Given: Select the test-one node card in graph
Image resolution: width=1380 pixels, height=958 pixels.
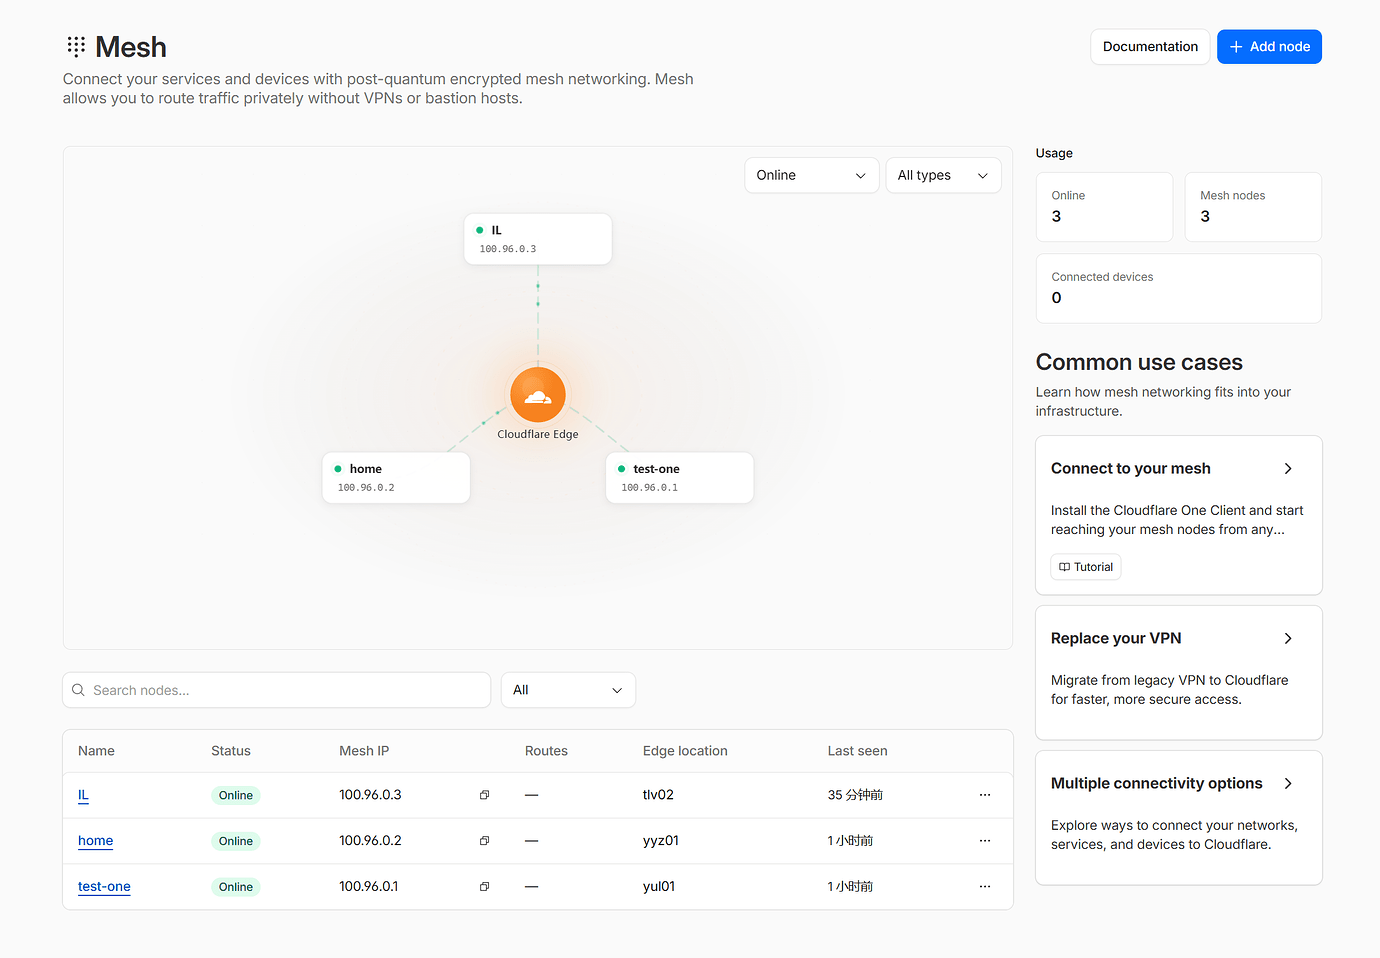Looking at the screenshot, I should click(680, 478).
